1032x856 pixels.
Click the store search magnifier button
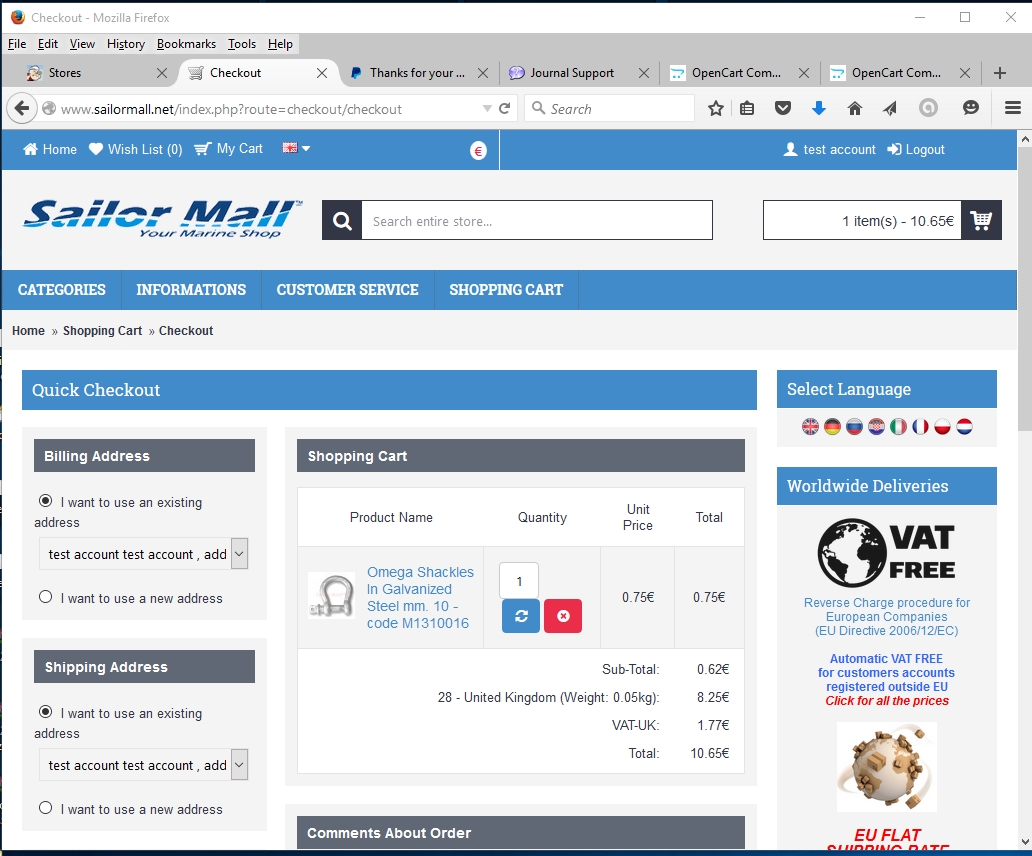click(x=342, y=220)
